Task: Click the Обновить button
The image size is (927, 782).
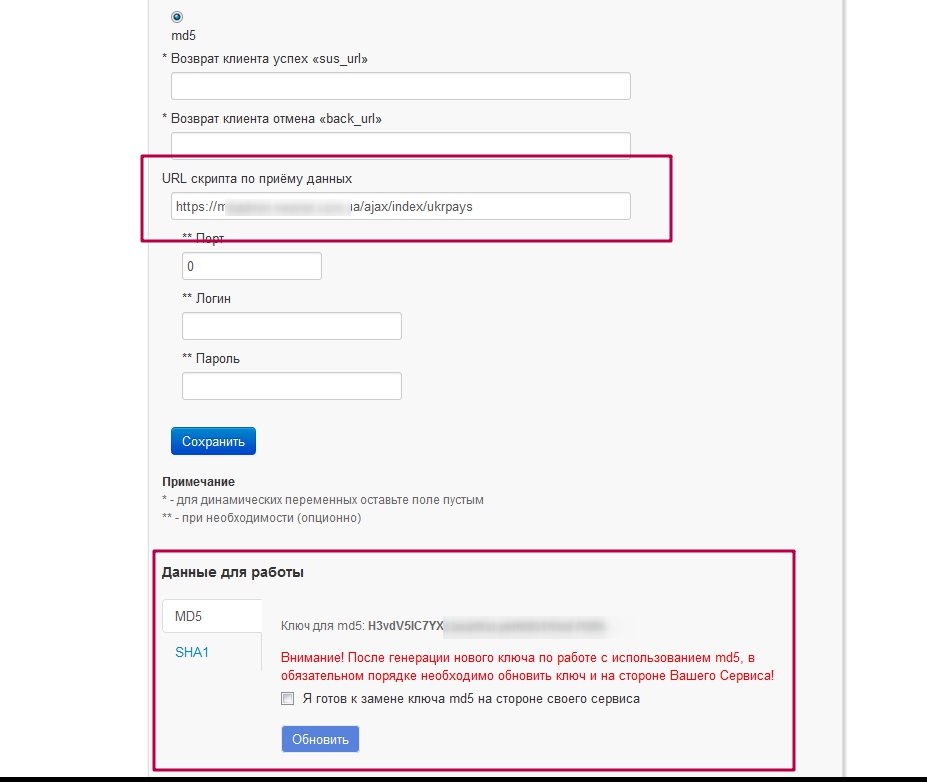Action: [320, 740]
